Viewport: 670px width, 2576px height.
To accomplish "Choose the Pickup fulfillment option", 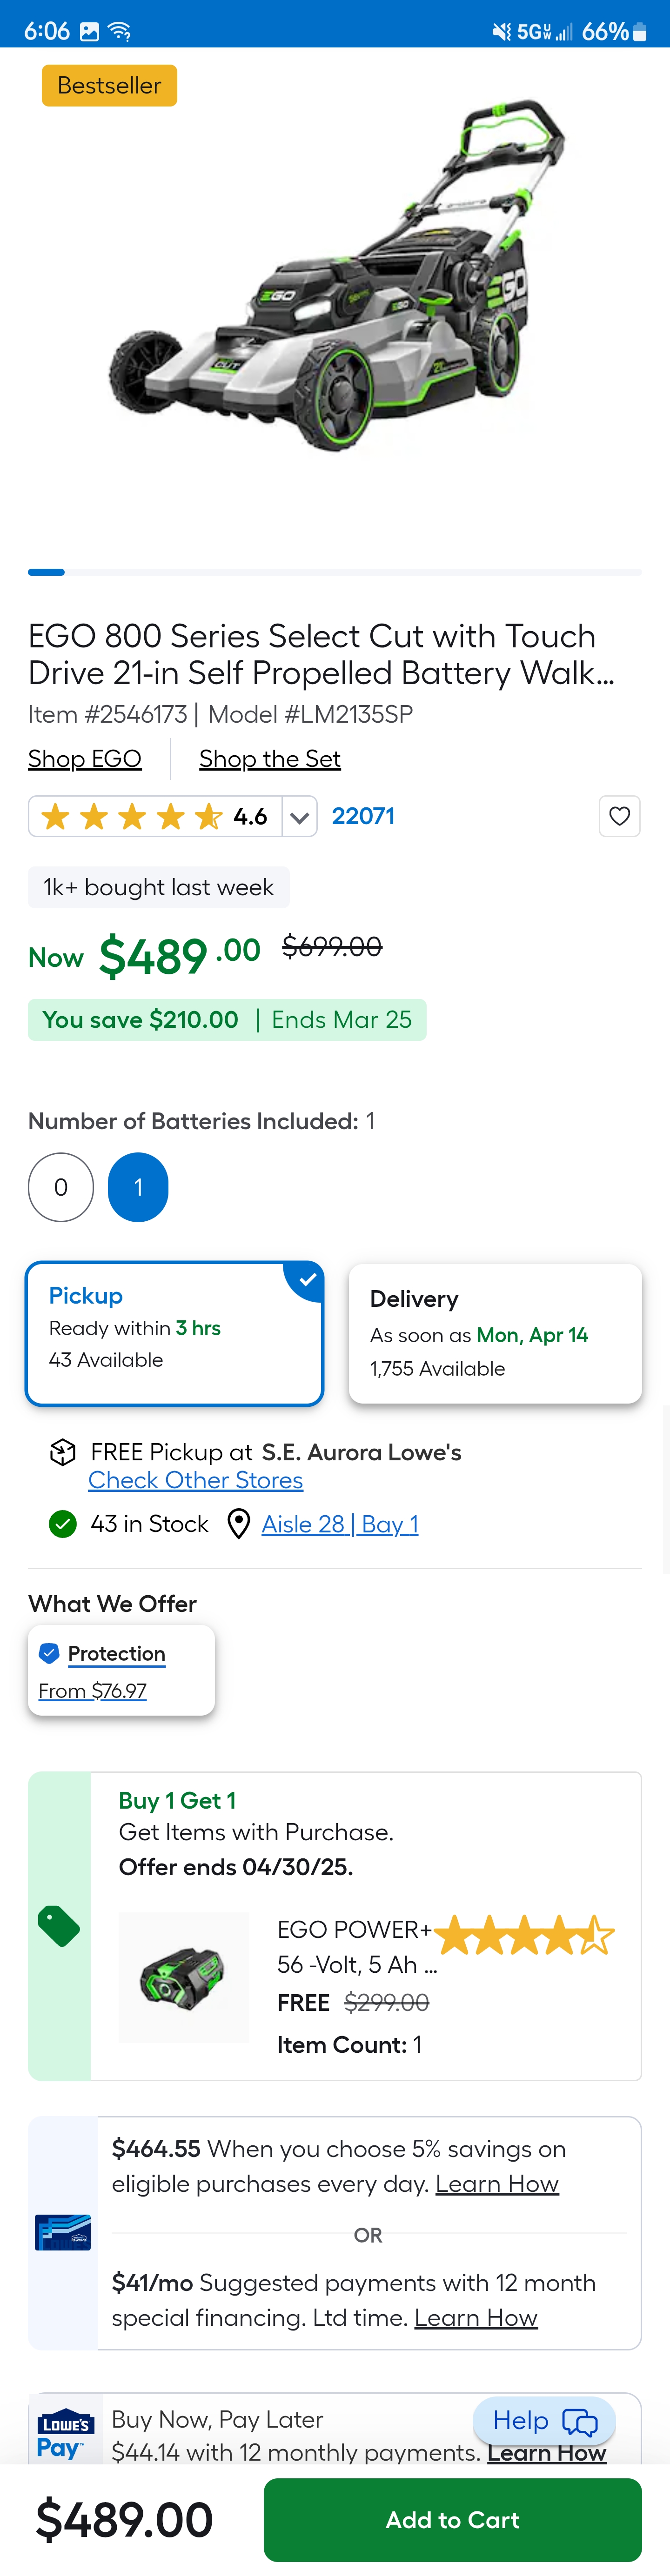I will [x=174, y=1333].
